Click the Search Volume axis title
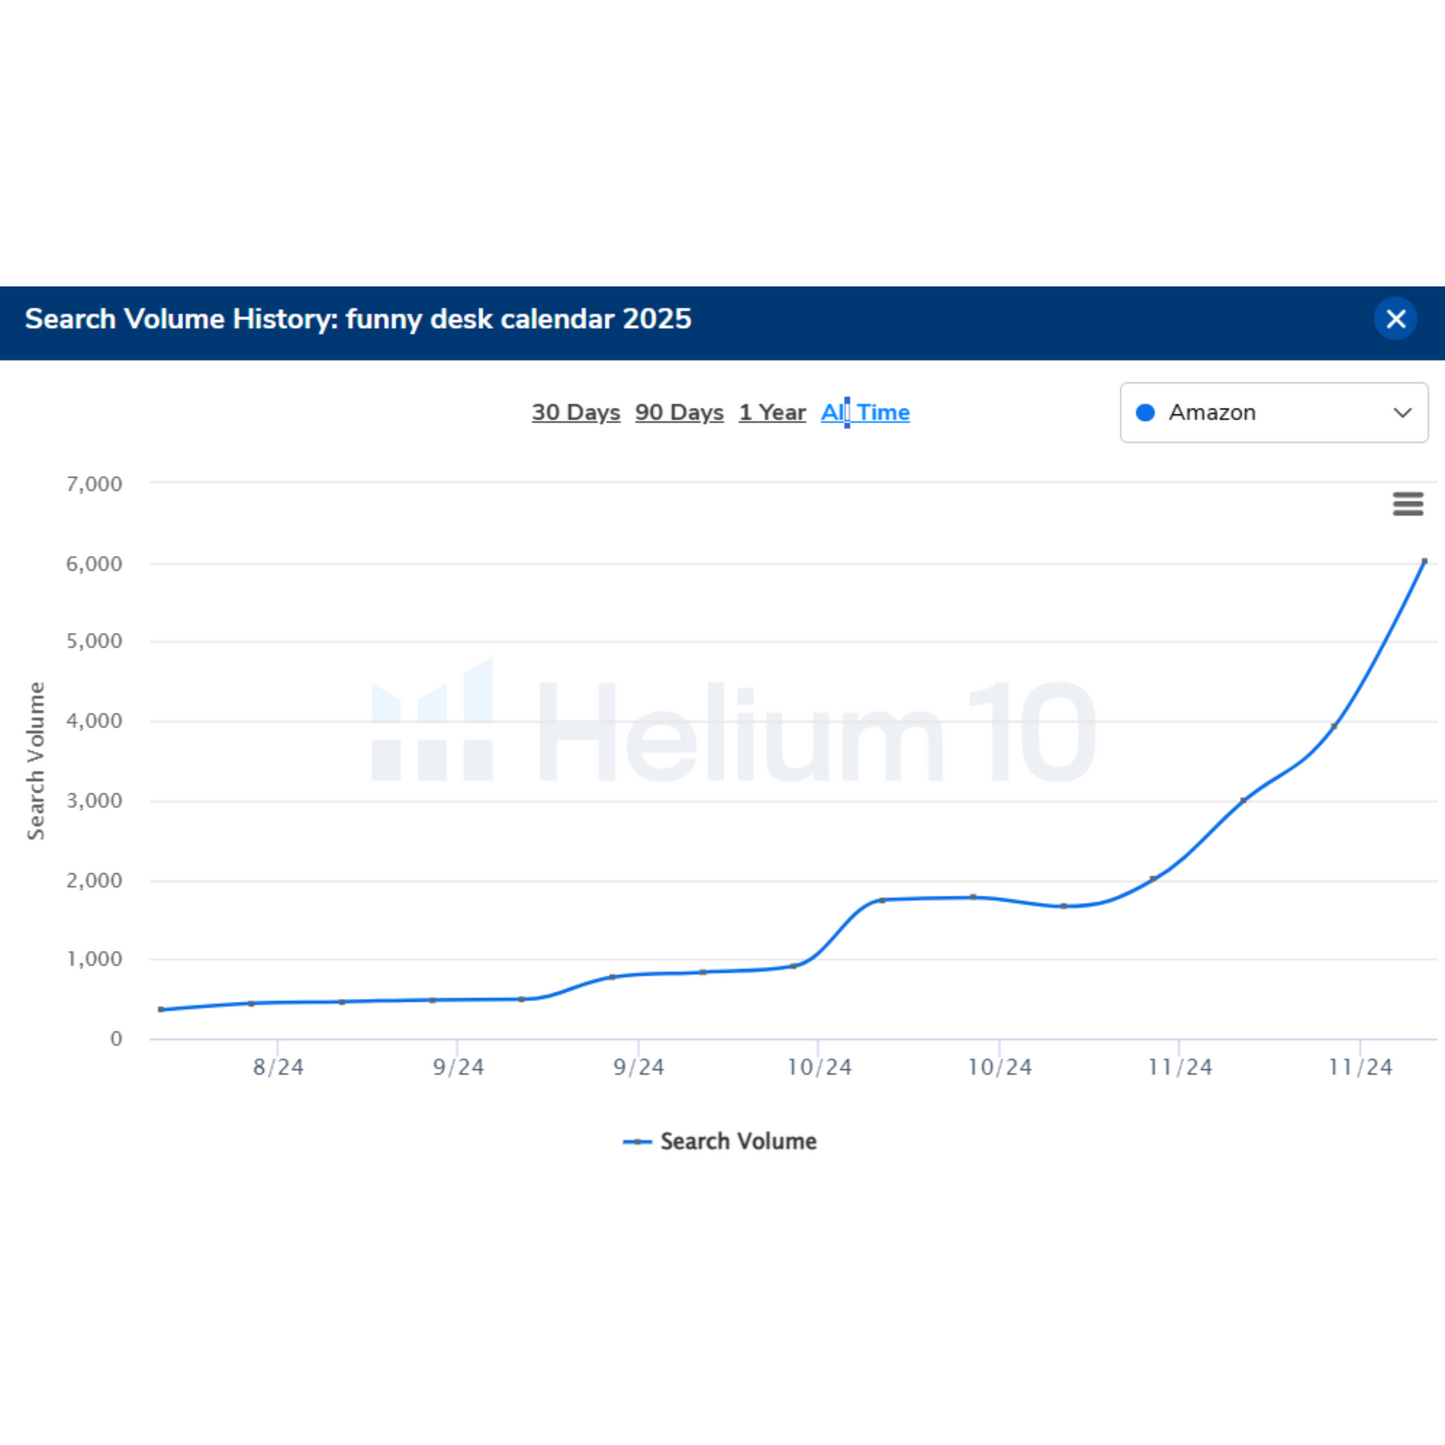The height and width of the screenshot is (1445, 1445). (x=36, y=761)
